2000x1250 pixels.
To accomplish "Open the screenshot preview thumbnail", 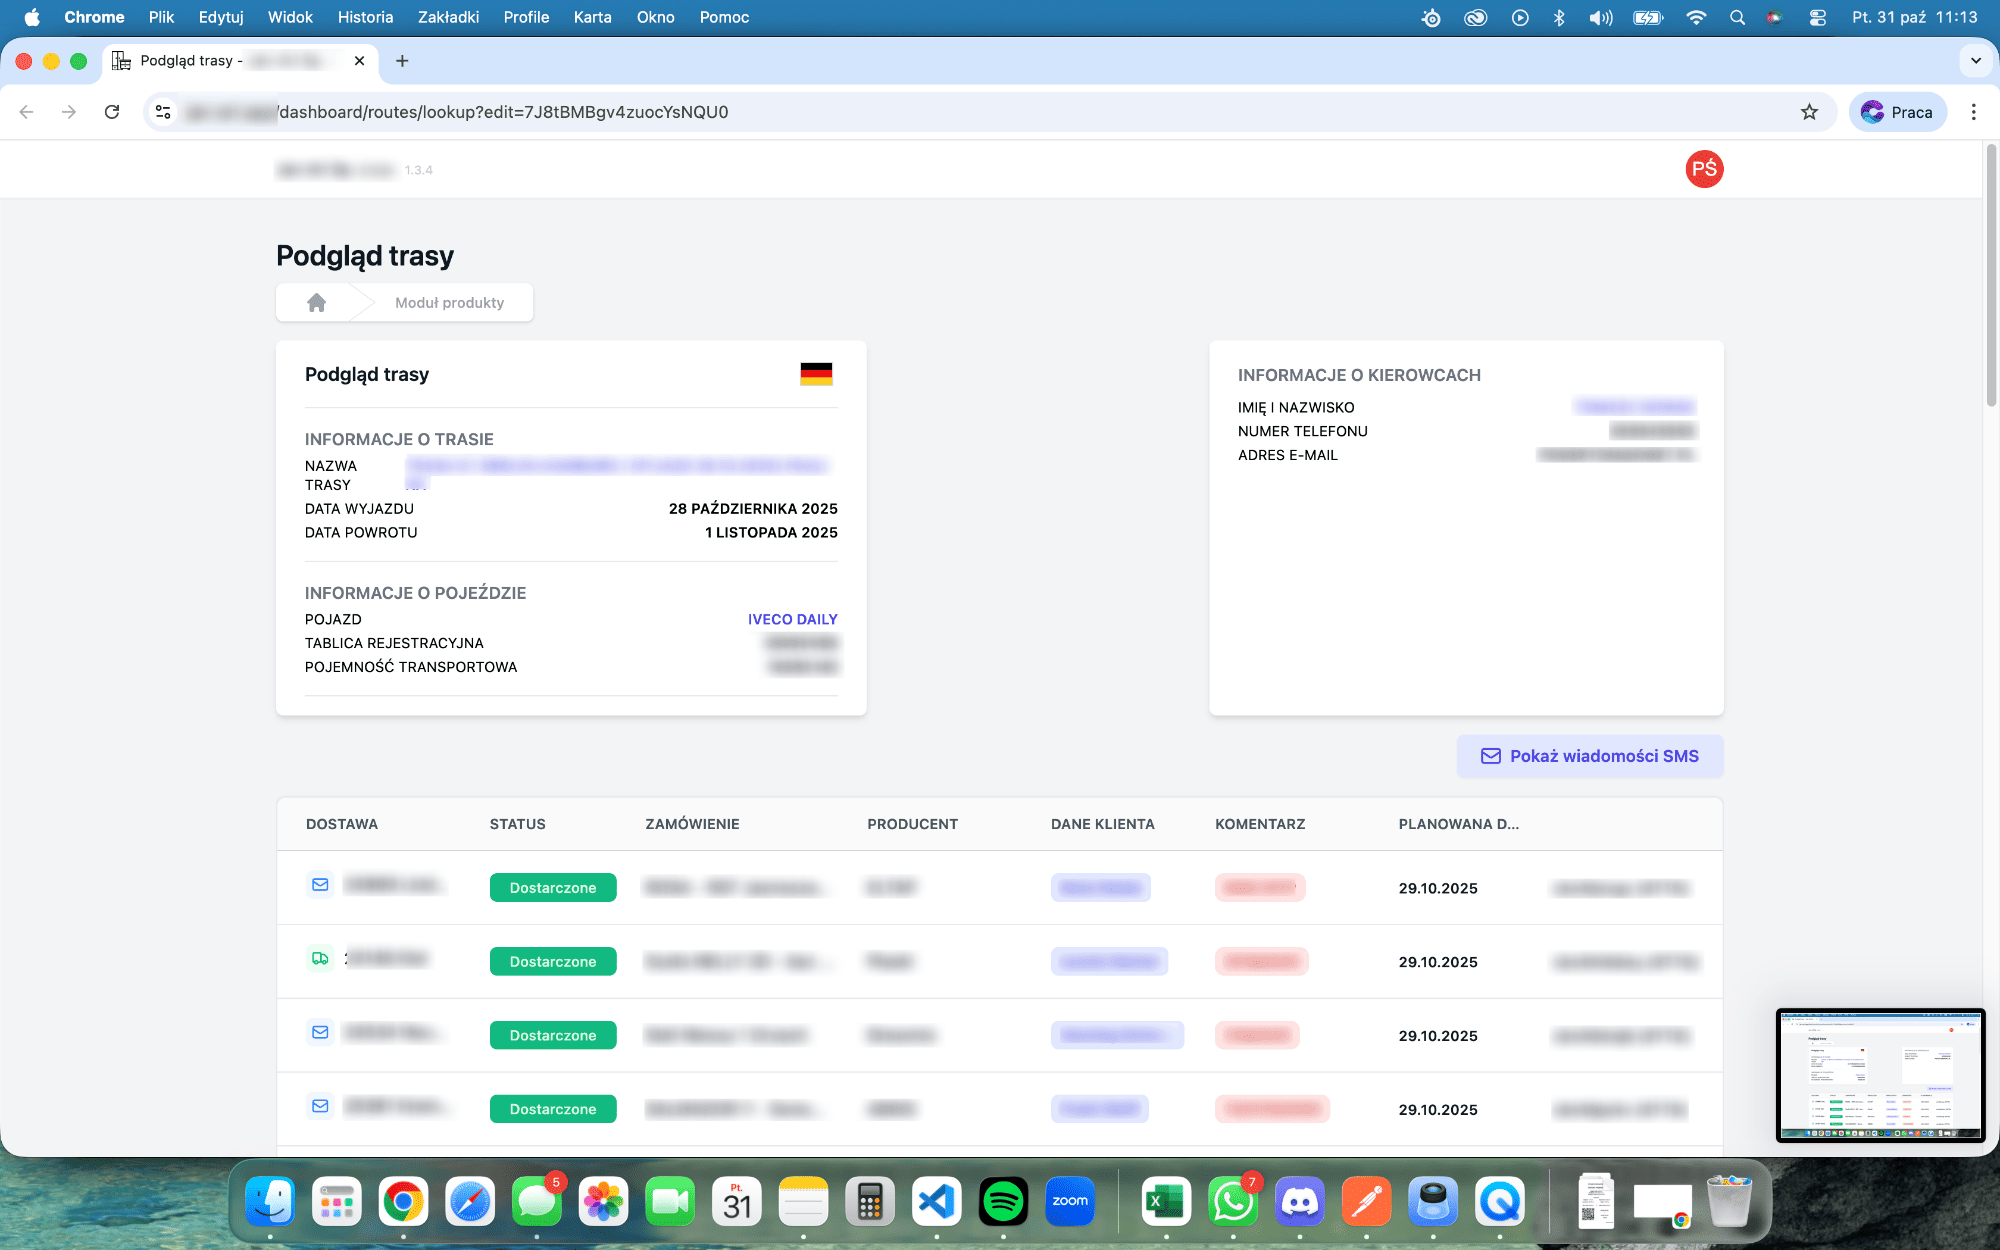I will (x=1880, y=1075).
